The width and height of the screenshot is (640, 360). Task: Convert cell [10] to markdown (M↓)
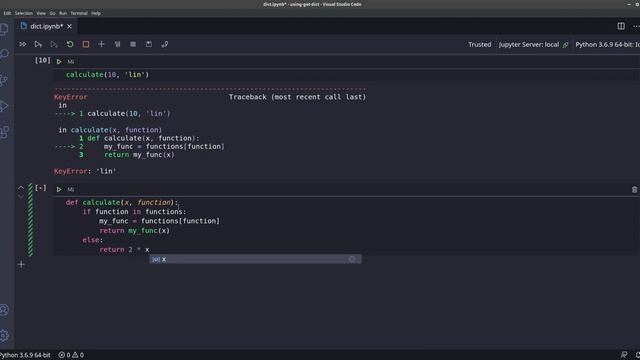click(x=71, y=62)
